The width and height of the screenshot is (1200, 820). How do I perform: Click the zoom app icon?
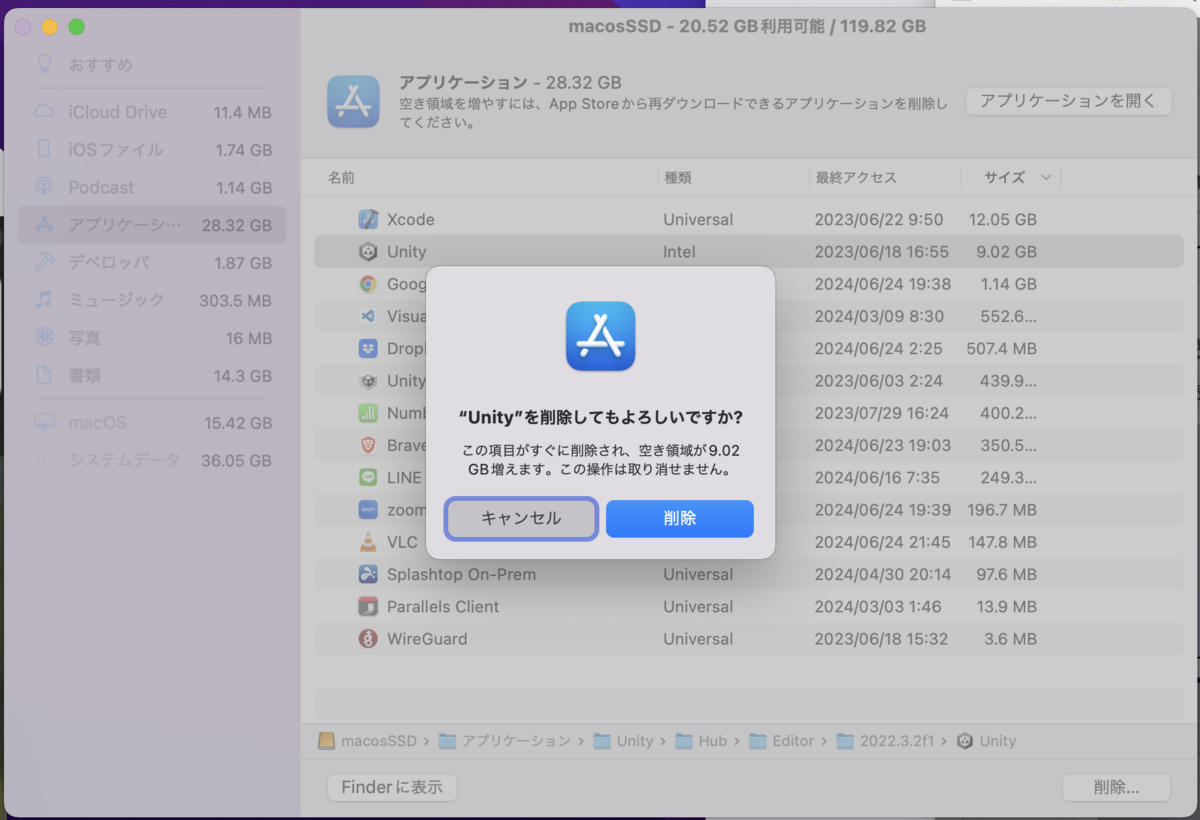tap(369, 510)
